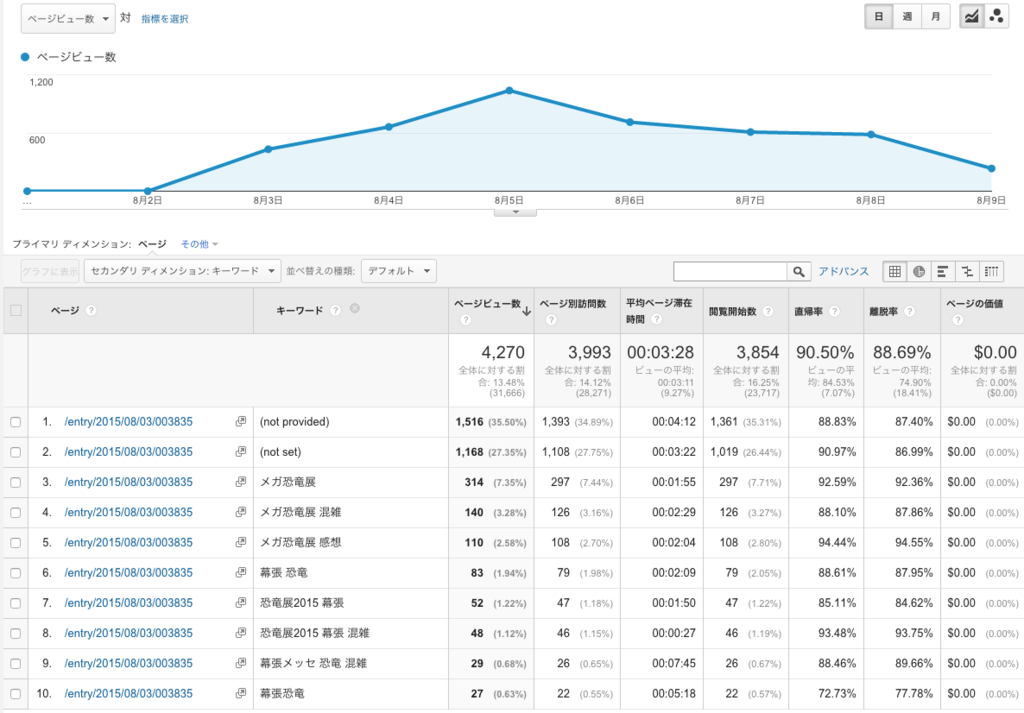Viewport: 1024px width, 713px height.
Task: Open row 2 /entry/2015/08/03/003835 page link
Action: tap(129, 452)
